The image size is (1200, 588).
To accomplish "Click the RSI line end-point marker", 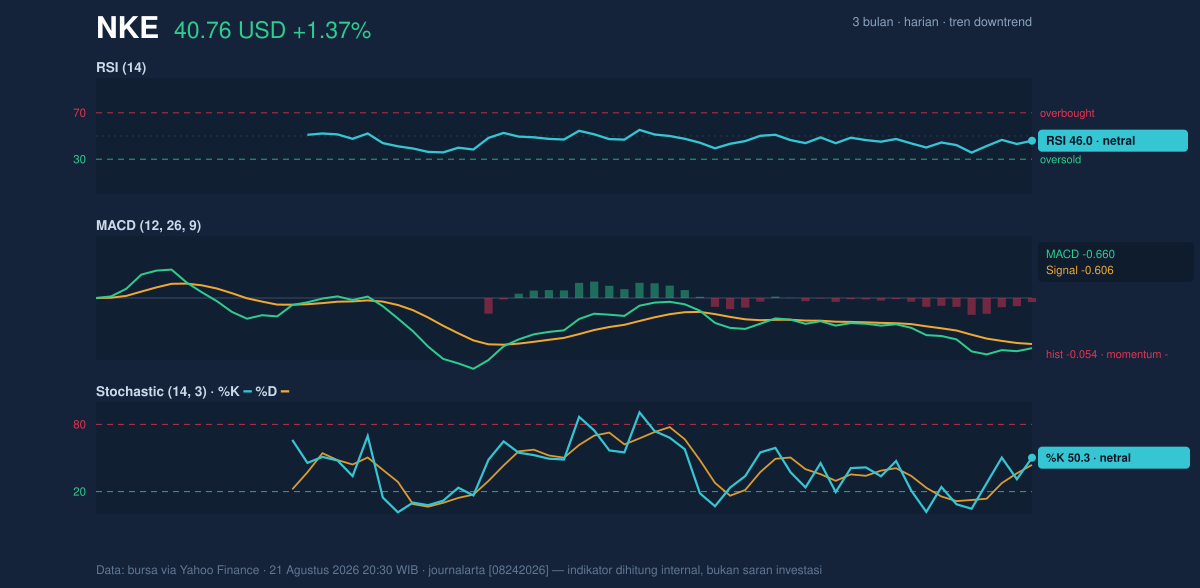I will coord(1032,141).
